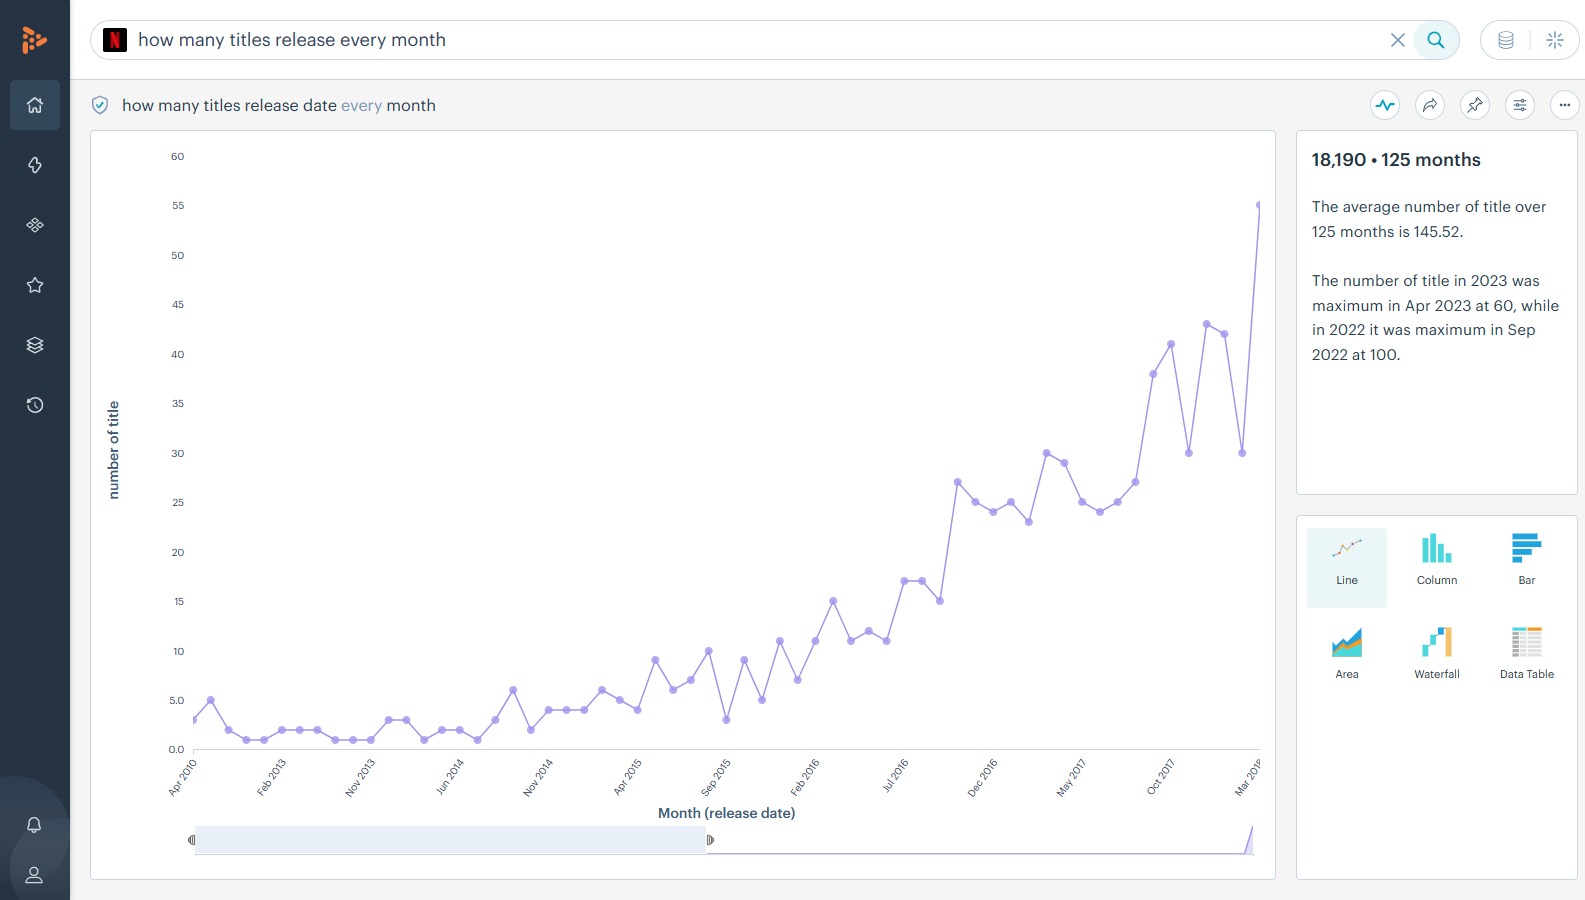Switch to Data Table view

(1527, 654)
